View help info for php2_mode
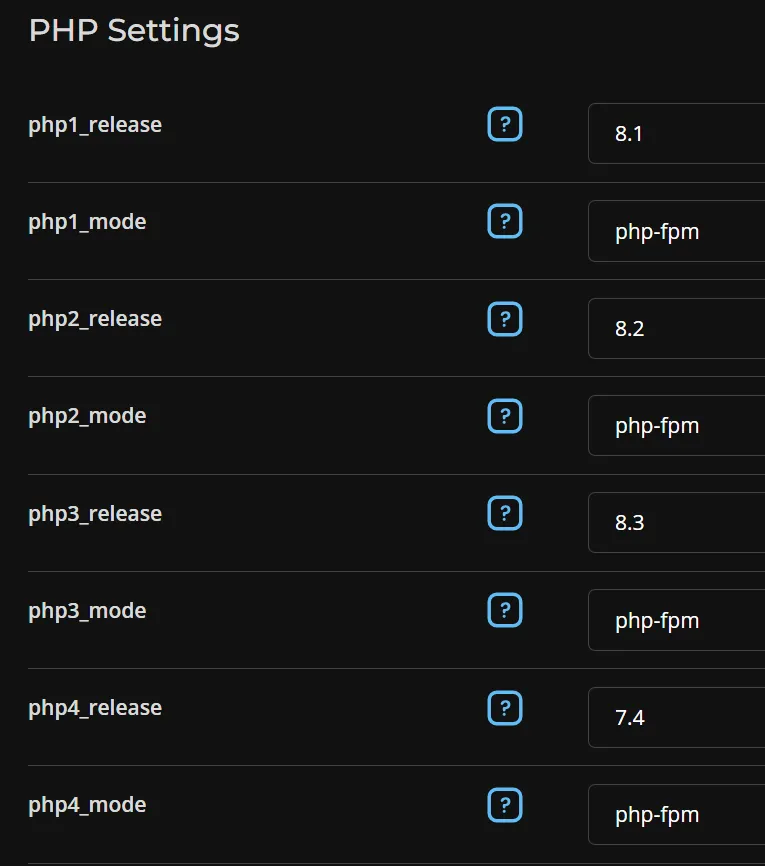 pos(505,416)
